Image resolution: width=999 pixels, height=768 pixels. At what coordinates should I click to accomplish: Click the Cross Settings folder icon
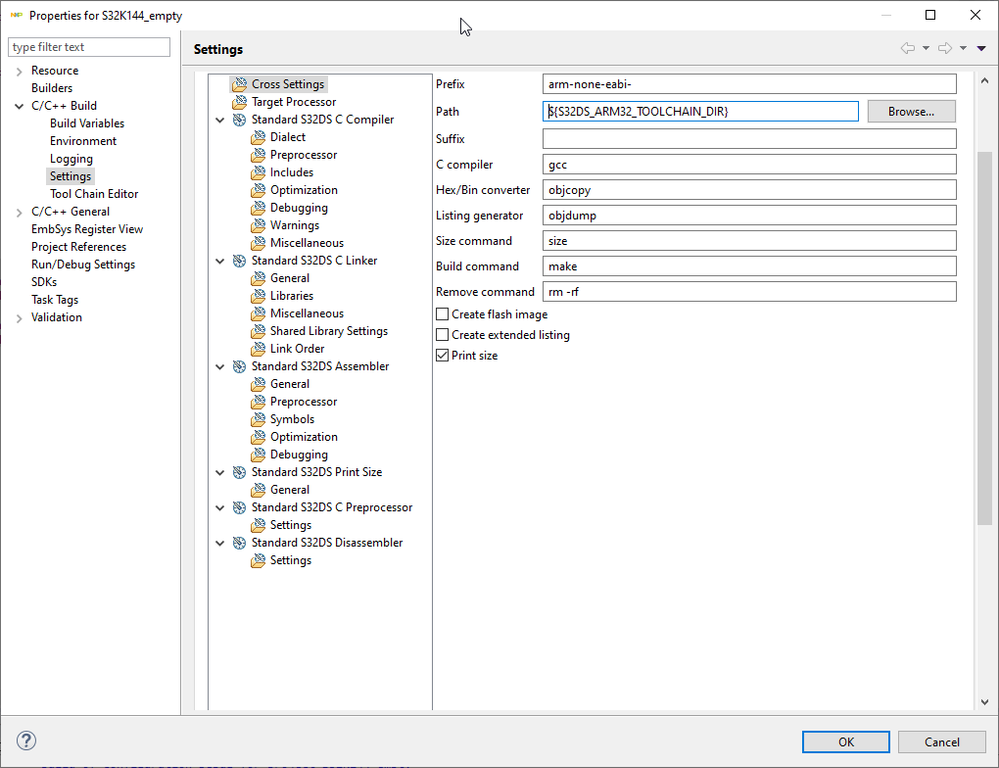click(x=240, y=84)
